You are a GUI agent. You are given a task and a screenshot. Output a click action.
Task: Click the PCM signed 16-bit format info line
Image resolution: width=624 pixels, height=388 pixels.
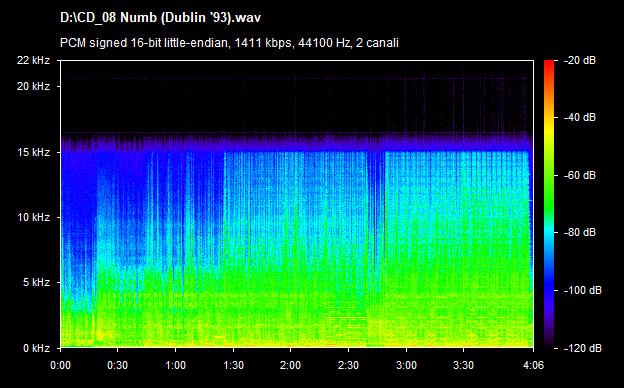(x=229, y=43)
